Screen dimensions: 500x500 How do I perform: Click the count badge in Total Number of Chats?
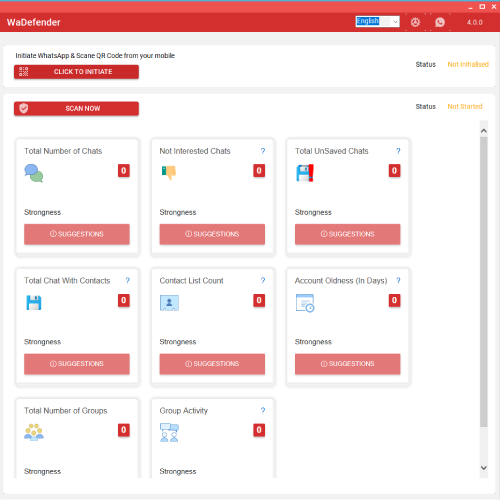click(x=124, y=171)
